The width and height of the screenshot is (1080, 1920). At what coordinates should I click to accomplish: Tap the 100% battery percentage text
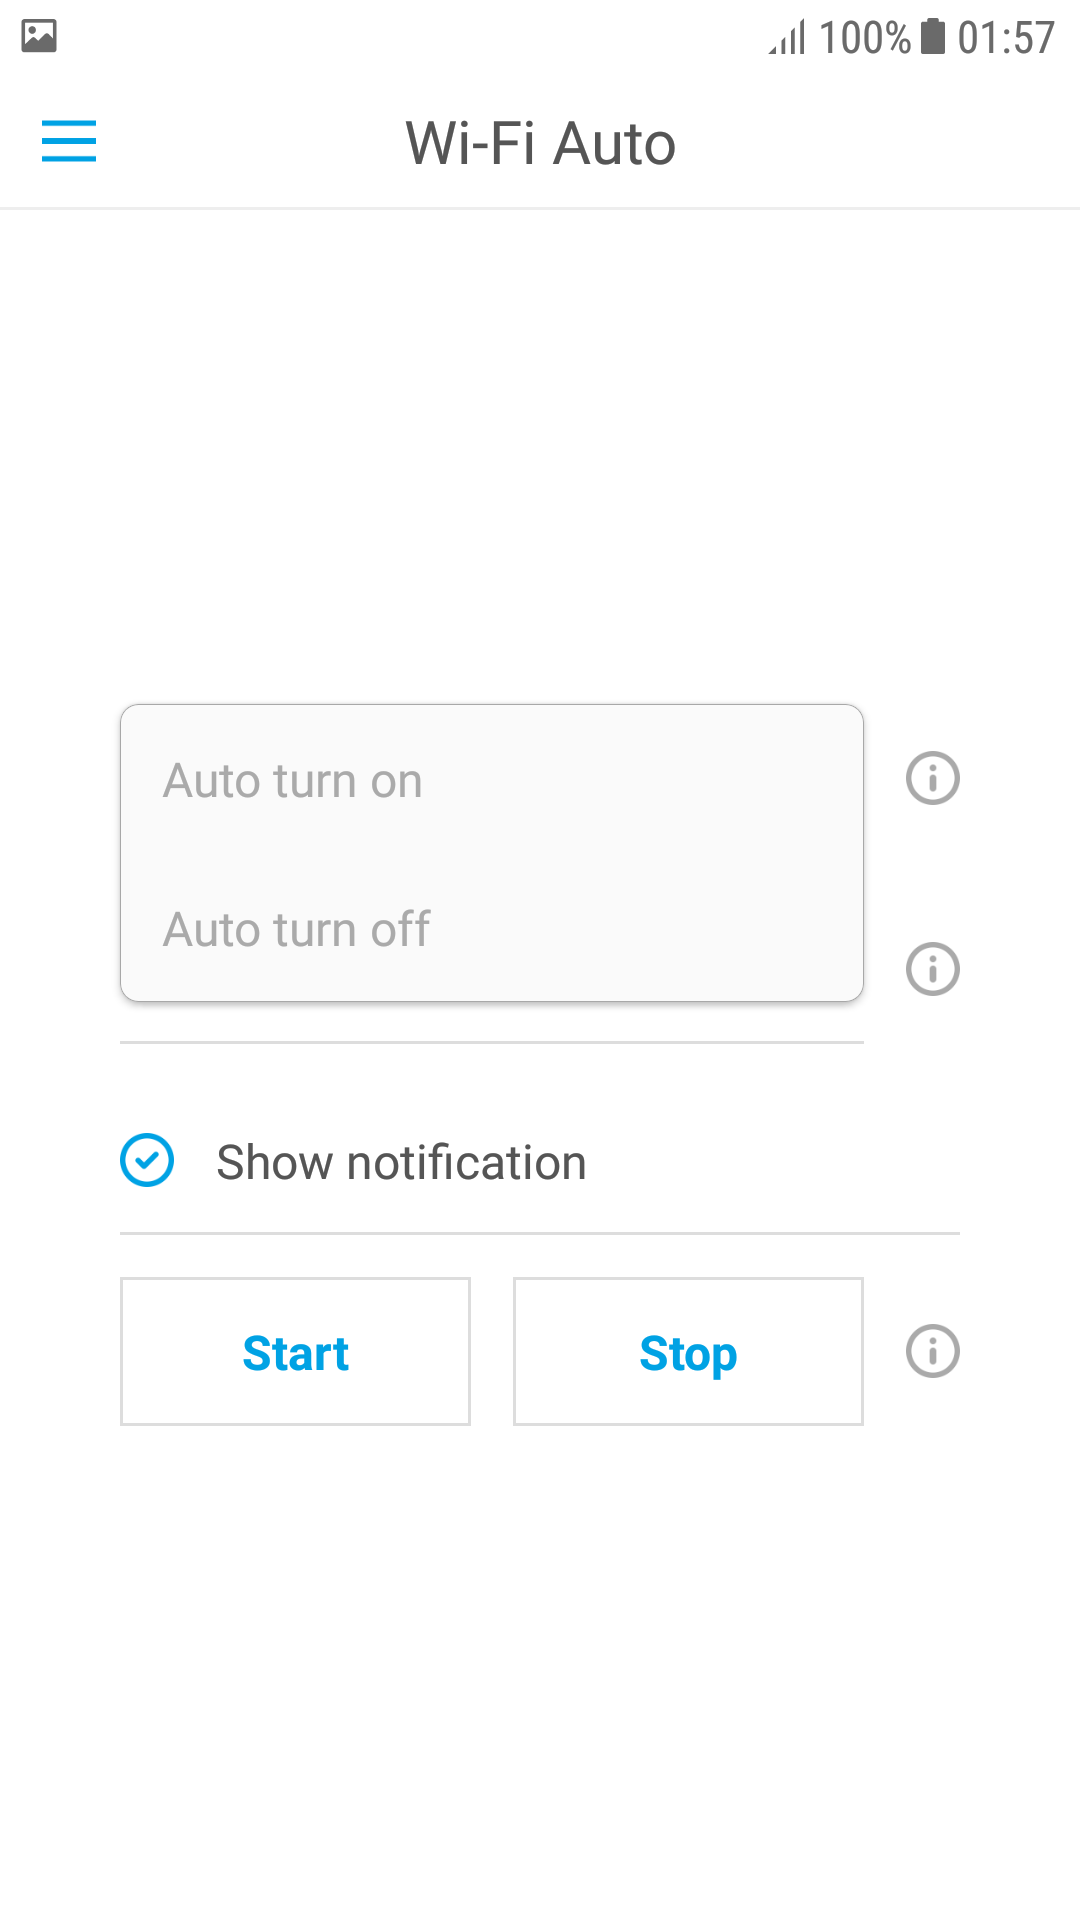864,38
